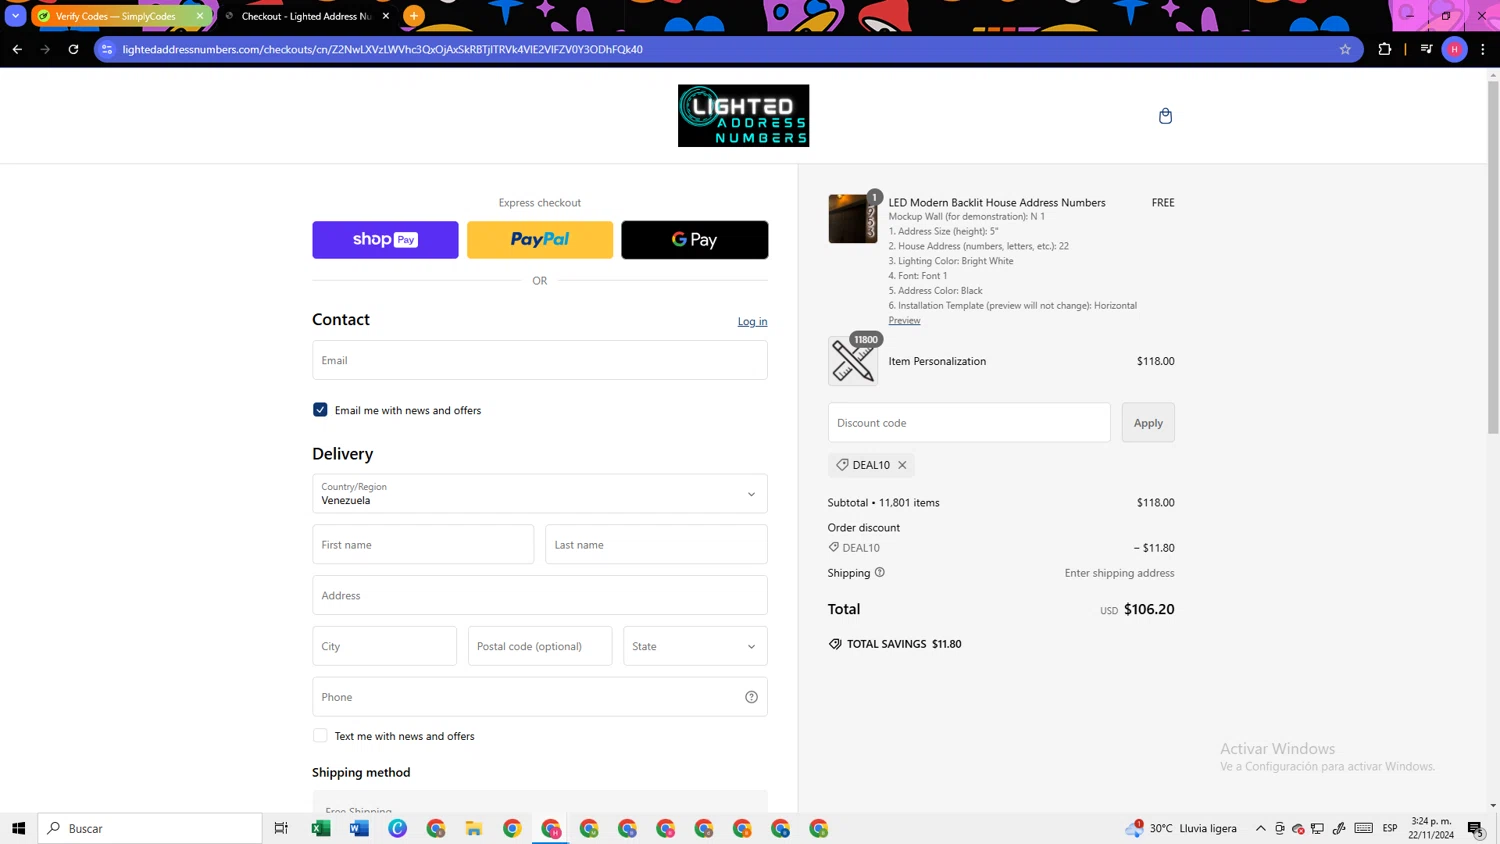The image size is (1500, 844).
Task: Focus the Phone field
Action: pos(540,697)
